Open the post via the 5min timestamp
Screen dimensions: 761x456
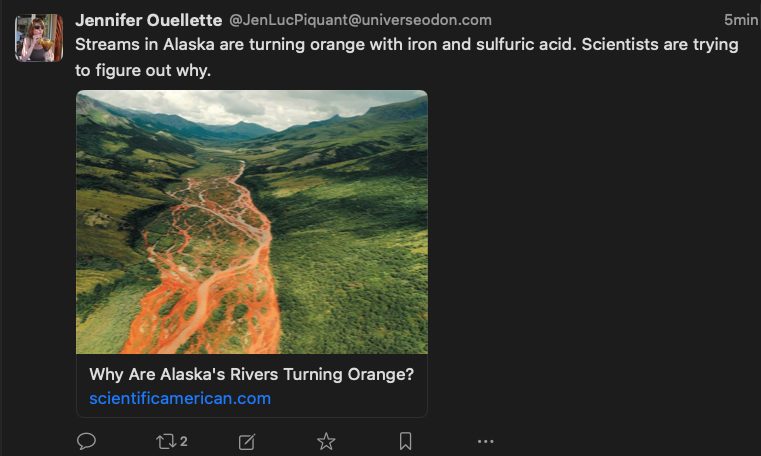[x=741, y=20]
